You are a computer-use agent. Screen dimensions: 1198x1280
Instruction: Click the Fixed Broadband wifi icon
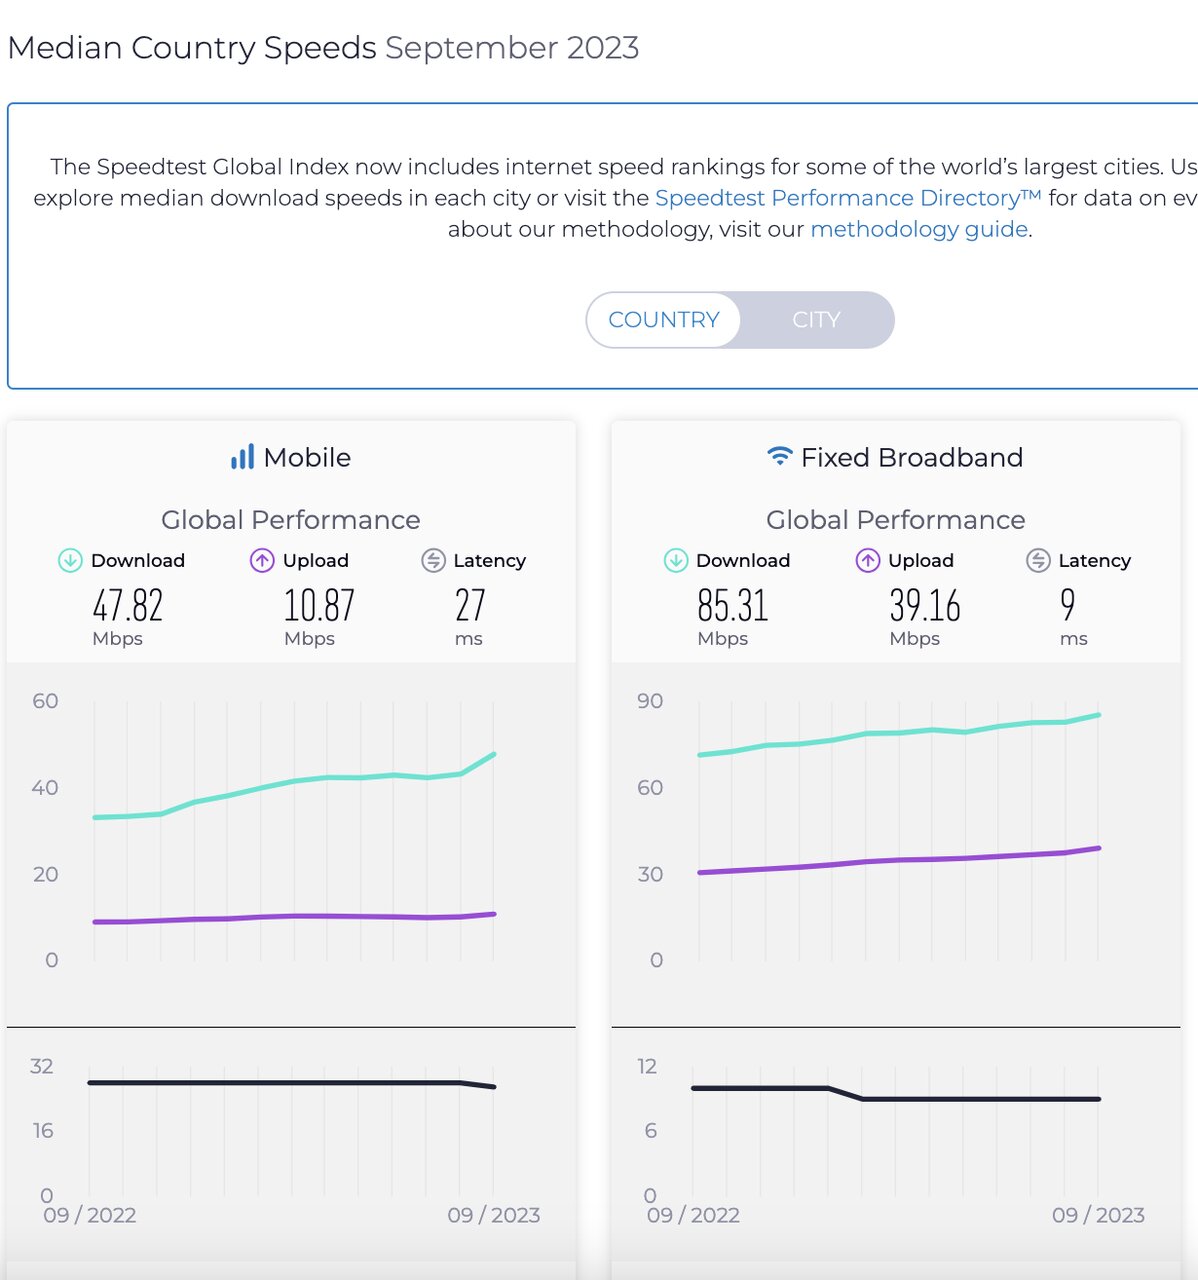pos(779,456)
